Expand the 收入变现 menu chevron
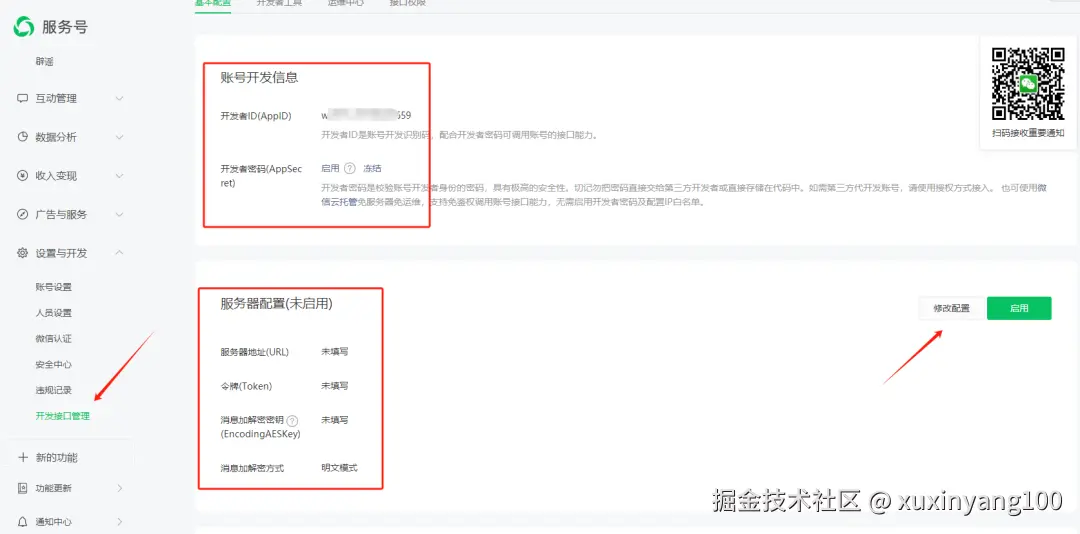1080x534 pixels. pos(119,176)
